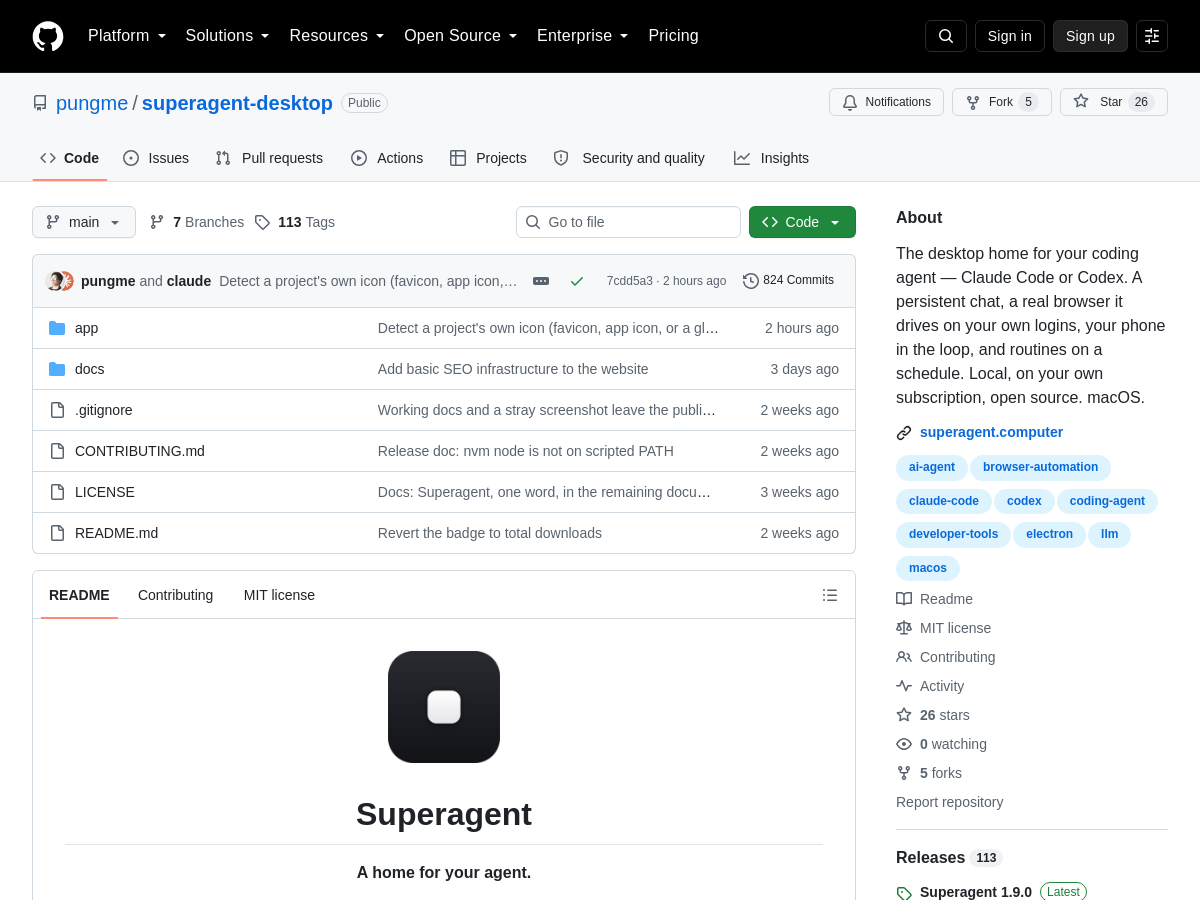Click the Sign up button
Viewport: 1200px width, 900px height.
[x=1090, y=36]
